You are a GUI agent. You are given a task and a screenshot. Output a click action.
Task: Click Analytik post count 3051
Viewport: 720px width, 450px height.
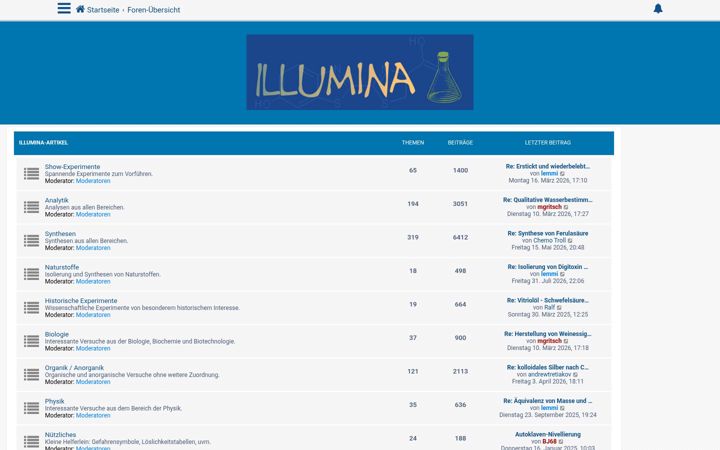point(460,204)
